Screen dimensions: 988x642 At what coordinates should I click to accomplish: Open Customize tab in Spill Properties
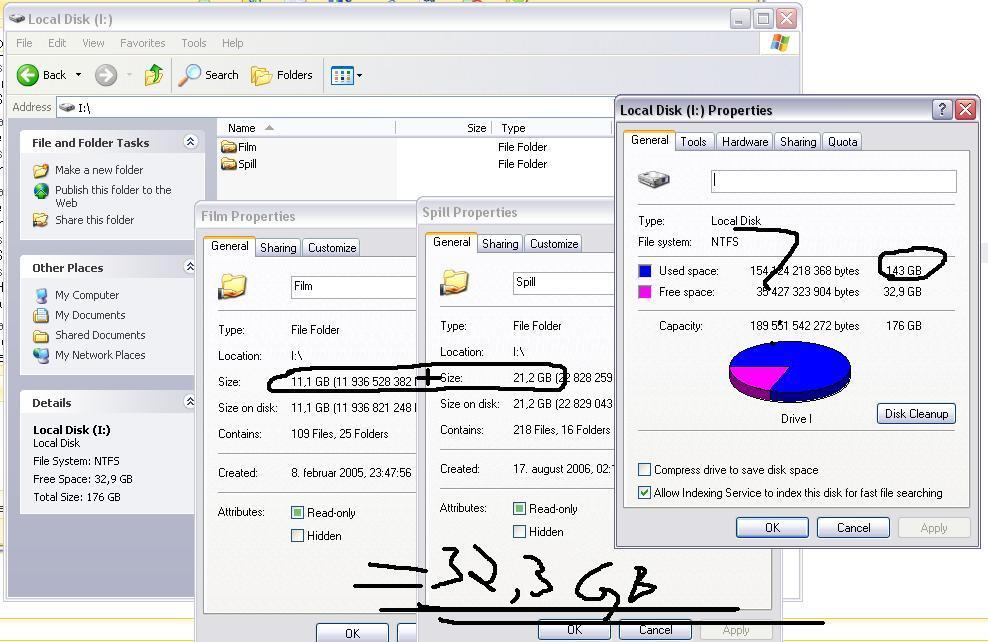tap(554, 244)
